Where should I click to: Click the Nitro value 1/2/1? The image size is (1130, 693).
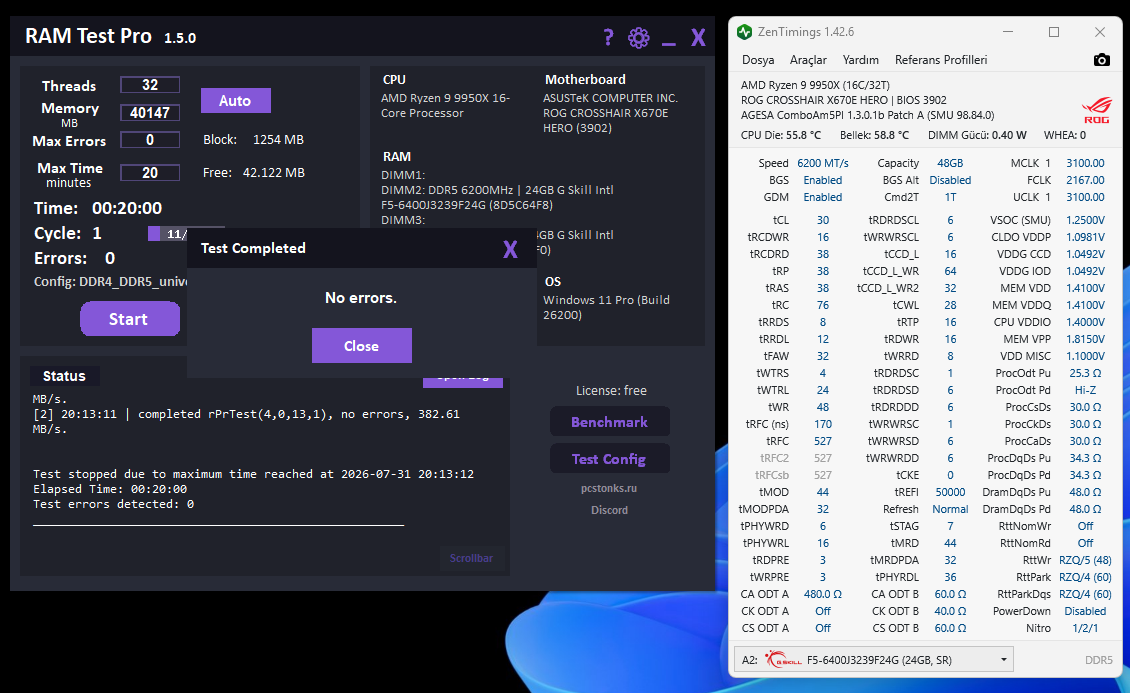click(1085, 628)
